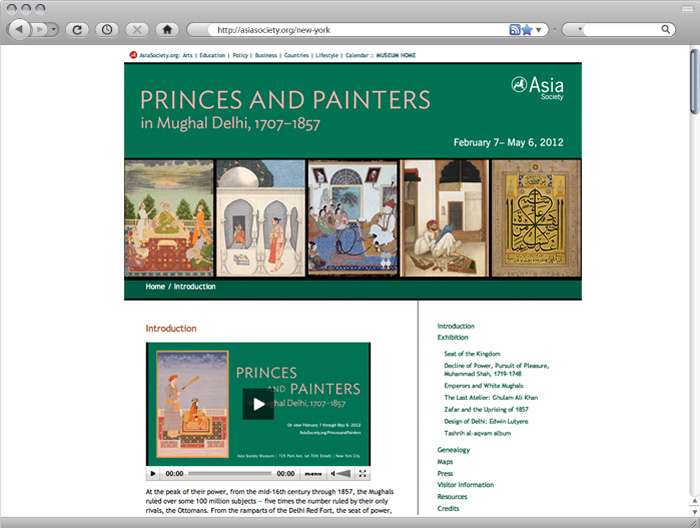Click the Asia Society logo in banner
The width and height of the screenshot is (700, 528).
pos(538,88)
